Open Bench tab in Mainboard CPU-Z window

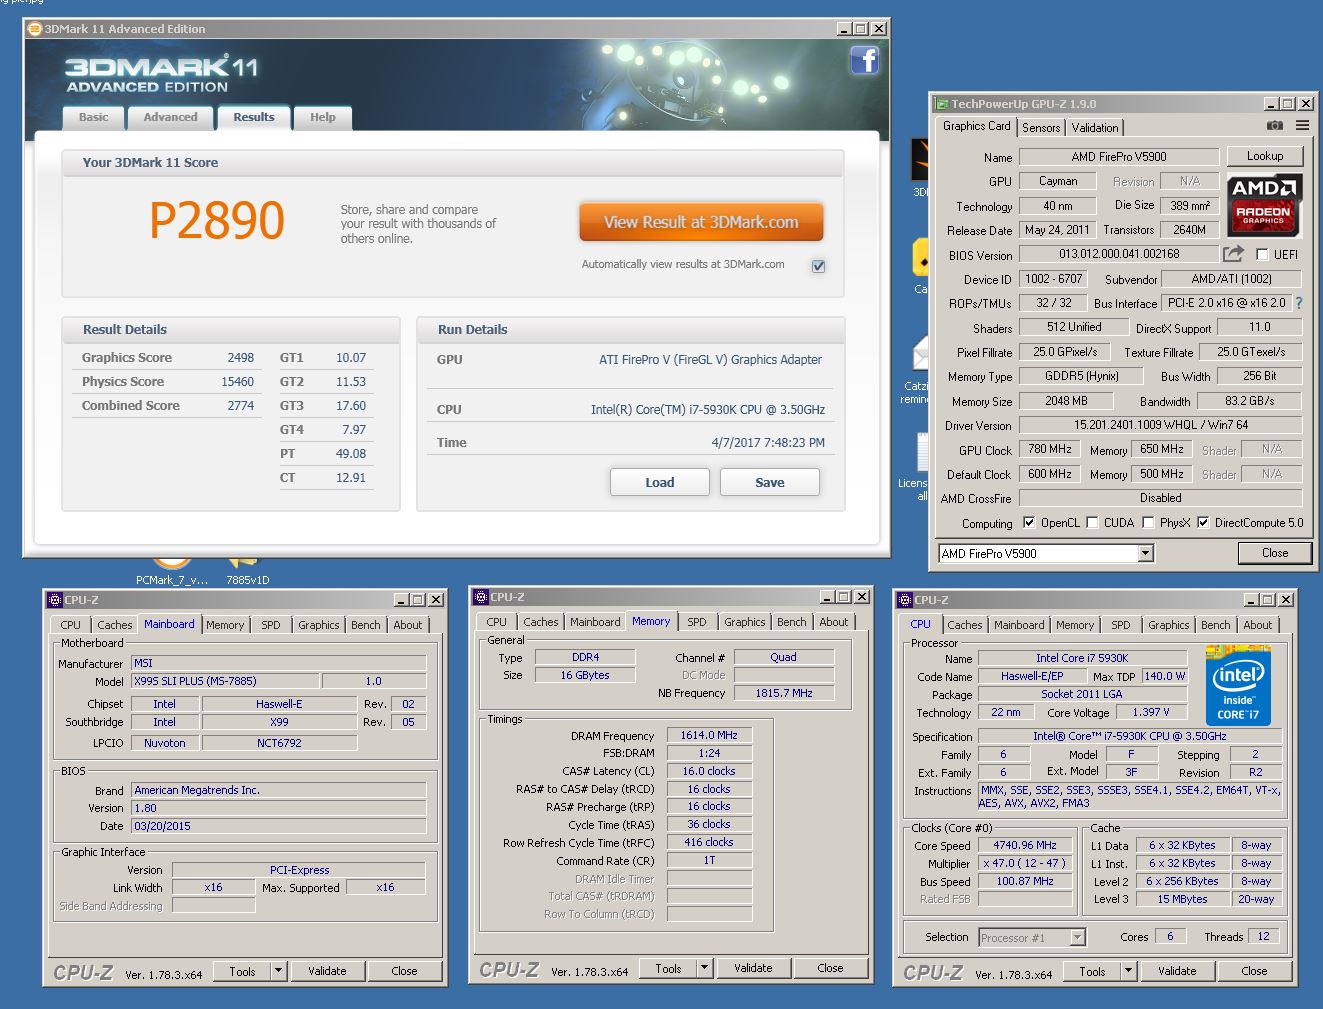click(366, 625)
